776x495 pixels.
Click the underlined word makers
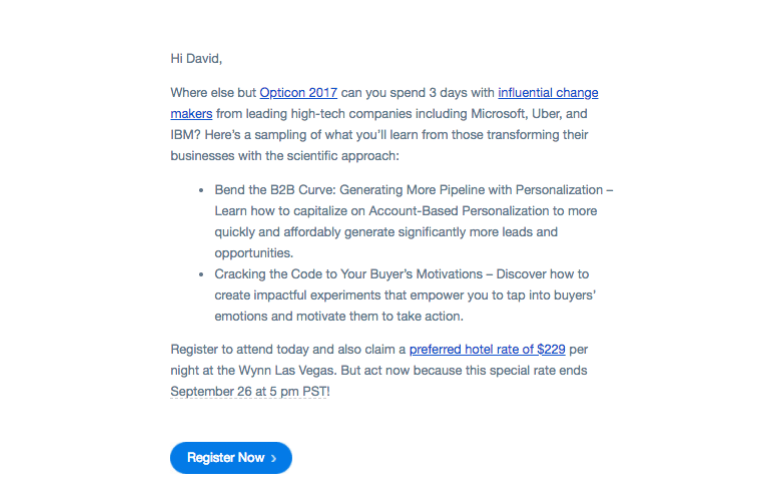[191, 114]
